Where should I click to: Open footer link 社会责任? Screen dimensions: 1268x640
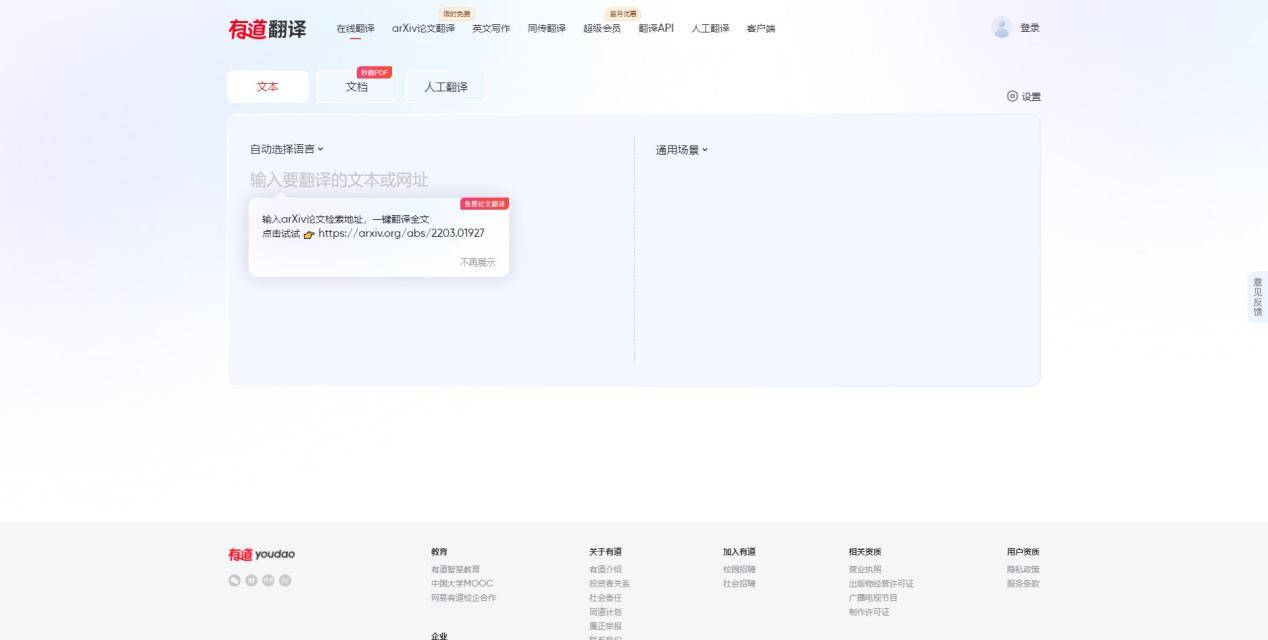click(605, 598)
